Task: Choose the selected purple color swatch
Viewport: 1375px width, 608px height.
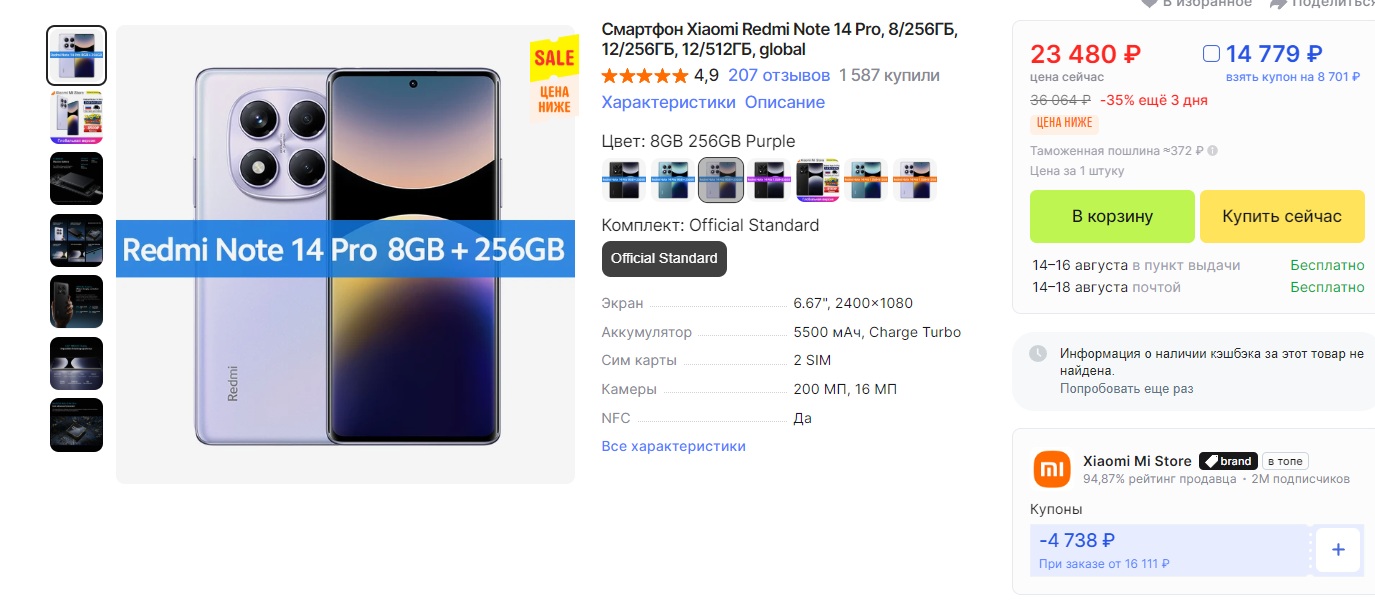Action: (x=720, y=180)
